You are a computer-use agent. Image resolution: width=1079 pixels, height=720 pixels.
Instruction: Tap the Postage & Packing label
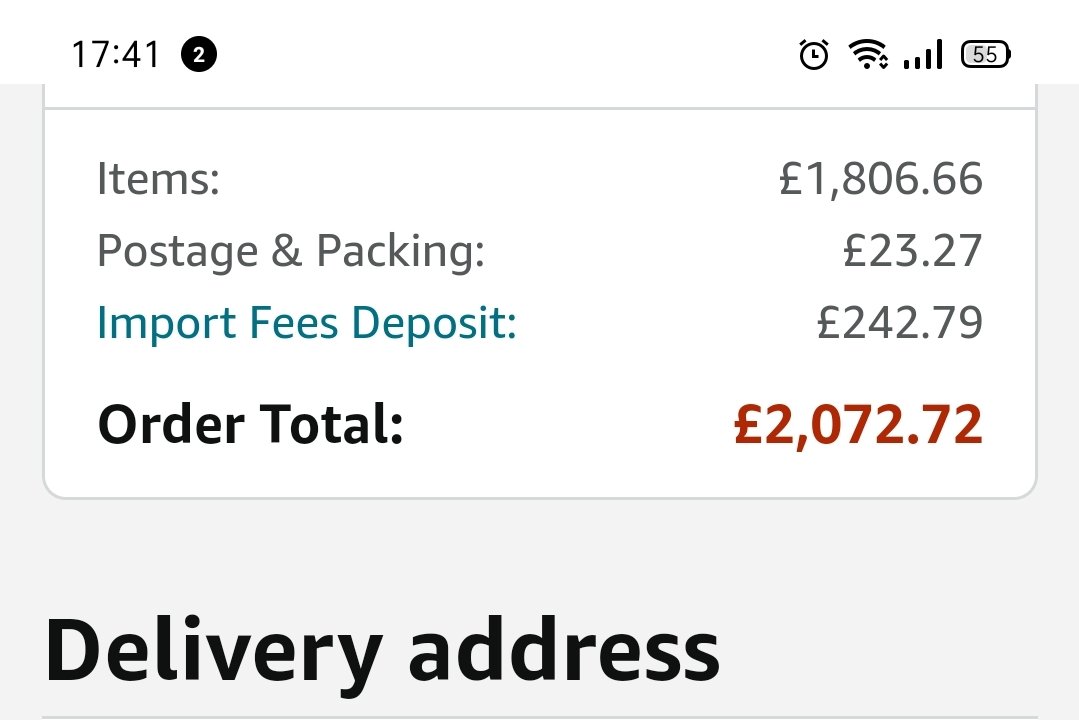291,251
